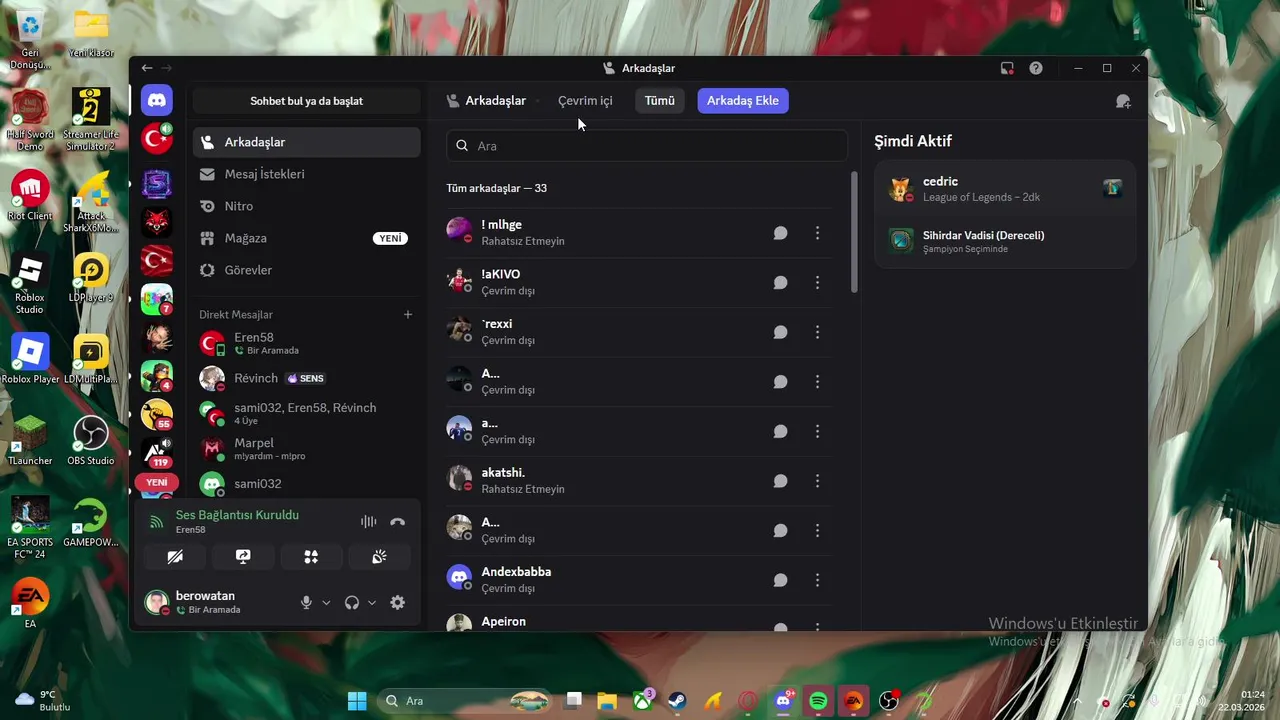This screenshot has height=720, width=1280.
Task: Open more options for !aKIVO
Action: (x=817, y=283)
